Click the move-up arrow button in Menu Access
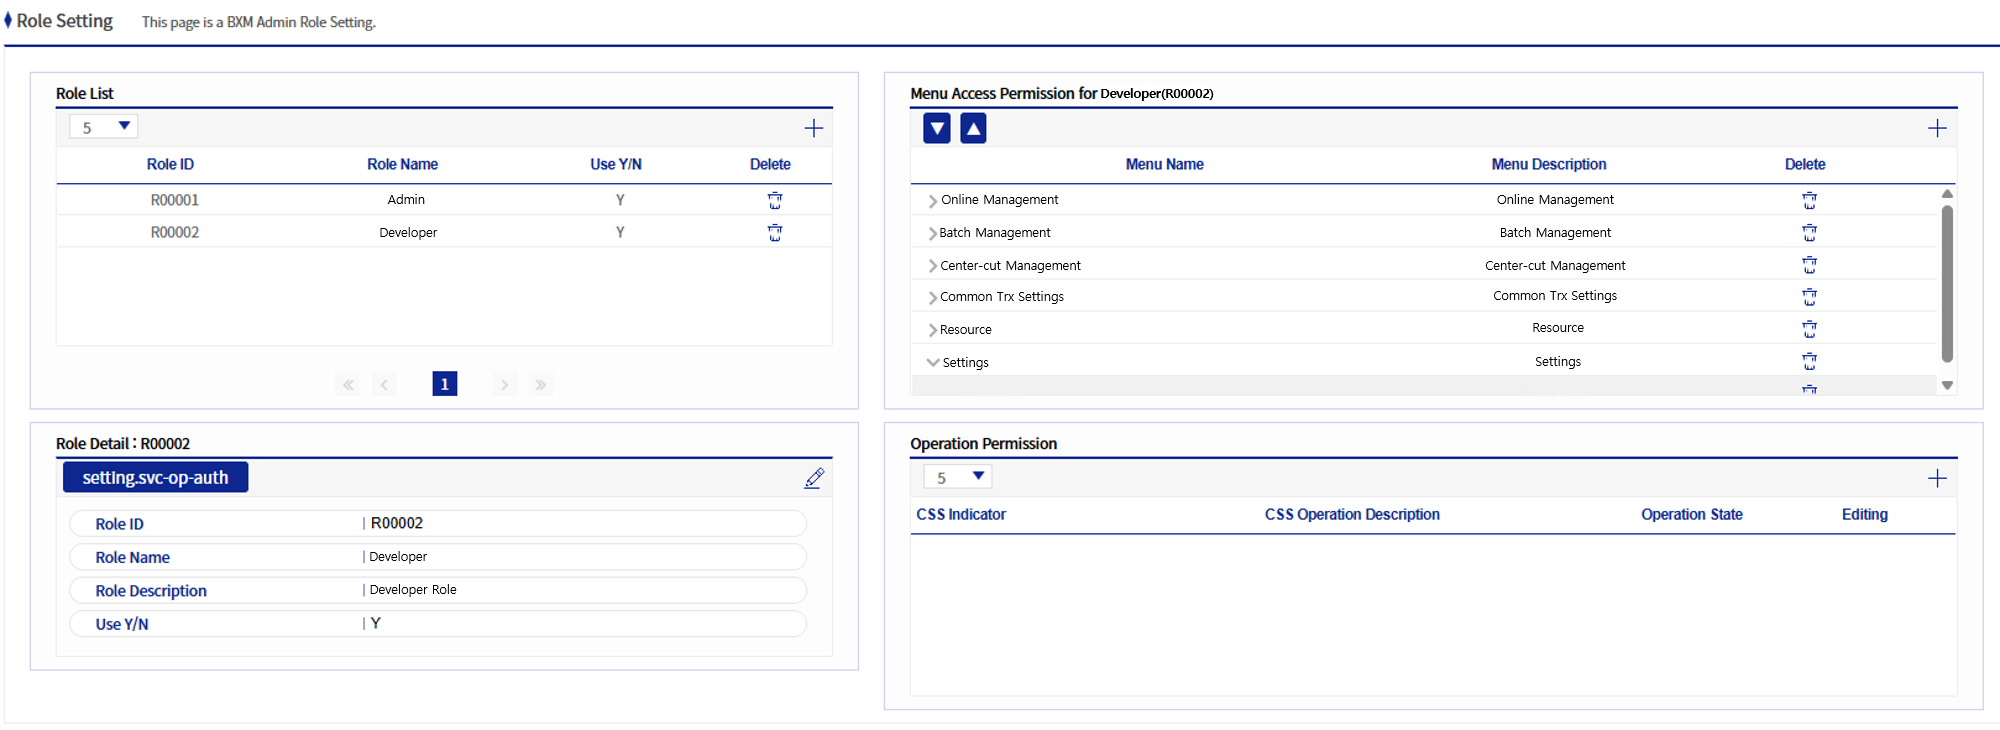 click(x=973, y=128)
